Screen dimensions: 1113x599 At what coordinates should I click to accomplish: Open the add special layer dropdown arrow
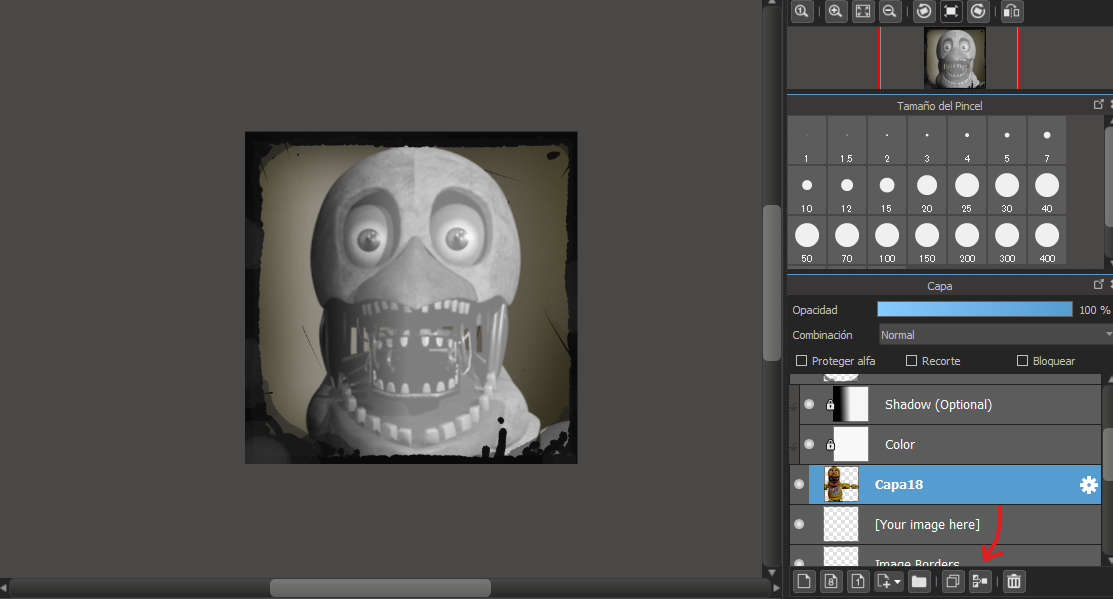click(897, 581)
